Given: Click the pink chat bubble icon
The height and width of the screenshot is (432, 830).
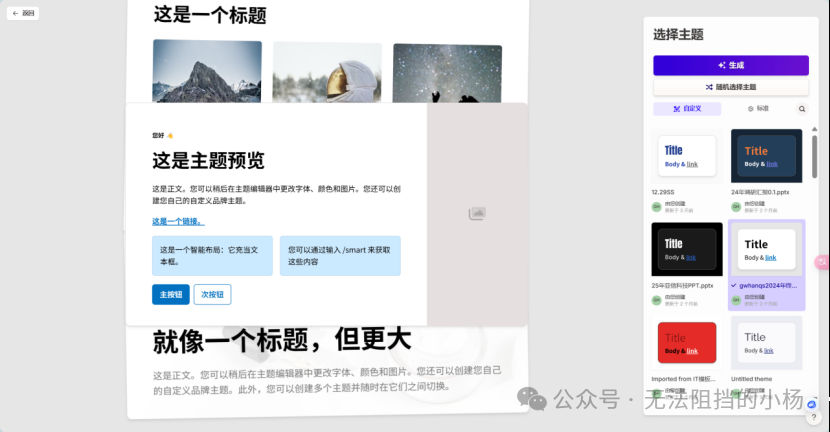Looking at the screenshot, I should [x=822, y=262].
